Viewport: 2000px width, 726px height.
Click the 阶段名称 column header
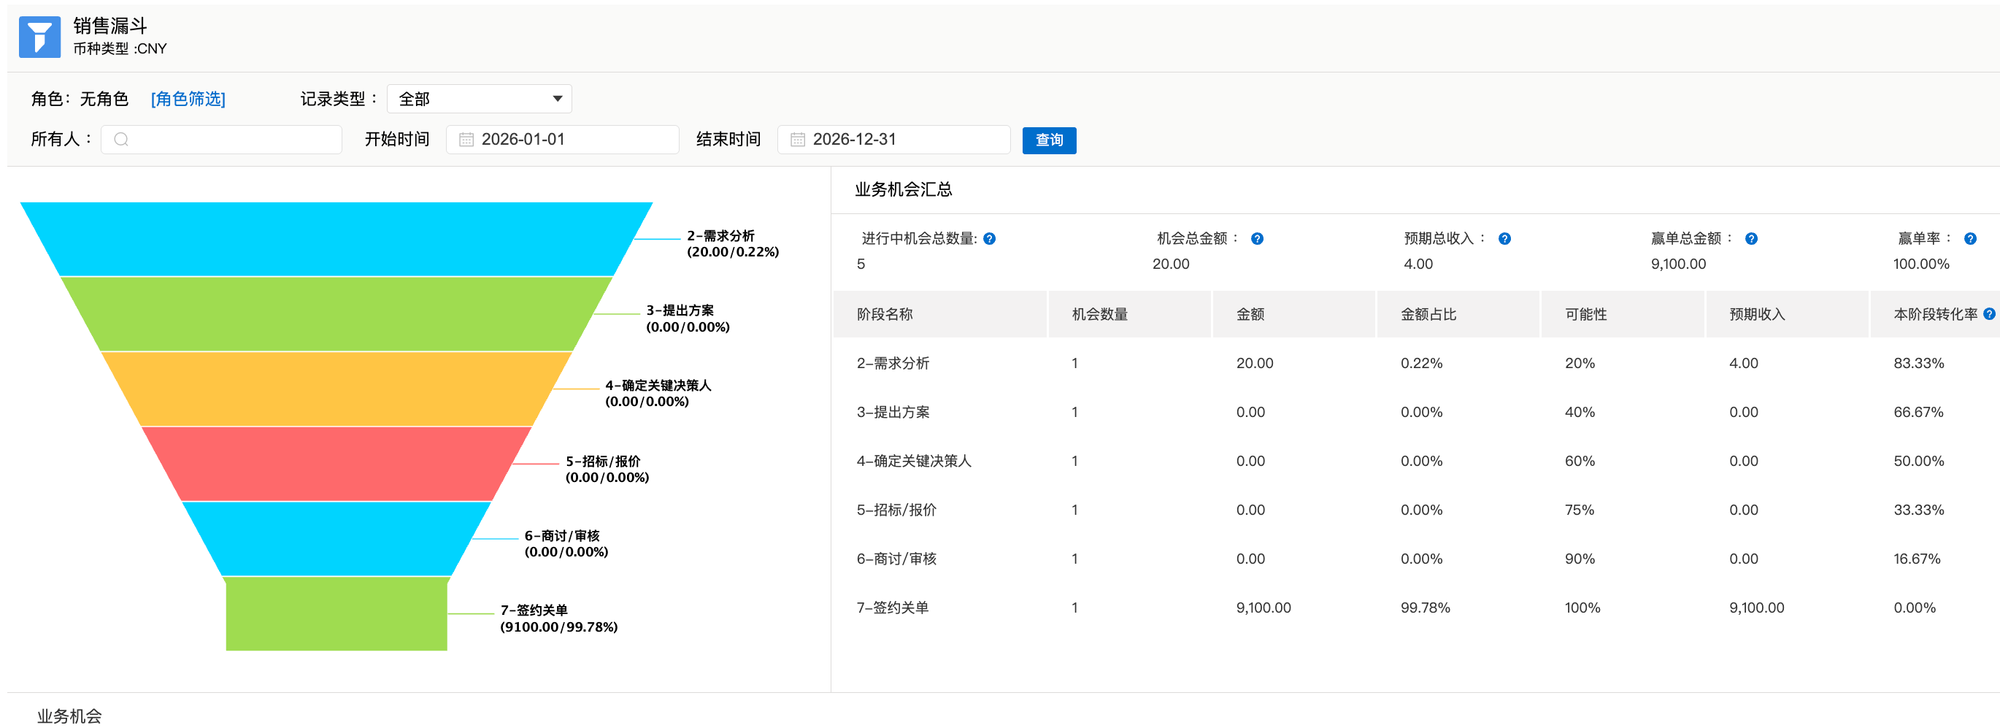pyautogui.click(x=885, y=314)
